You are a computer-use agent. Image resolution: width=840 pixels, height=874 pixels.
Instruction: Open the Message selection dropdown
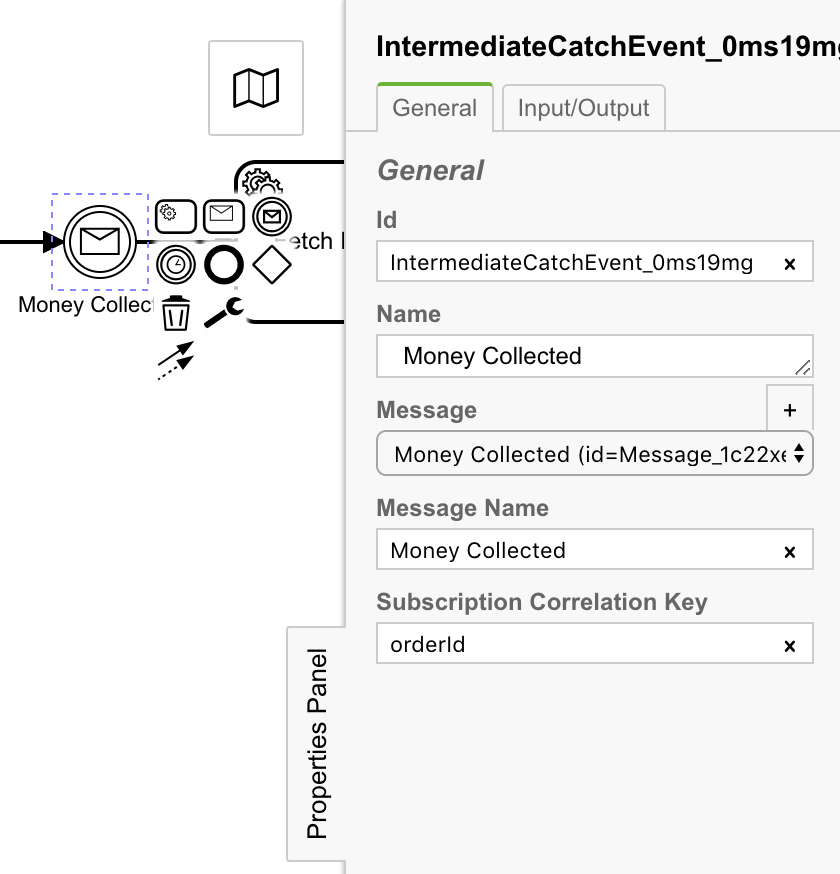pyautogui.click(x=594, y=454)
